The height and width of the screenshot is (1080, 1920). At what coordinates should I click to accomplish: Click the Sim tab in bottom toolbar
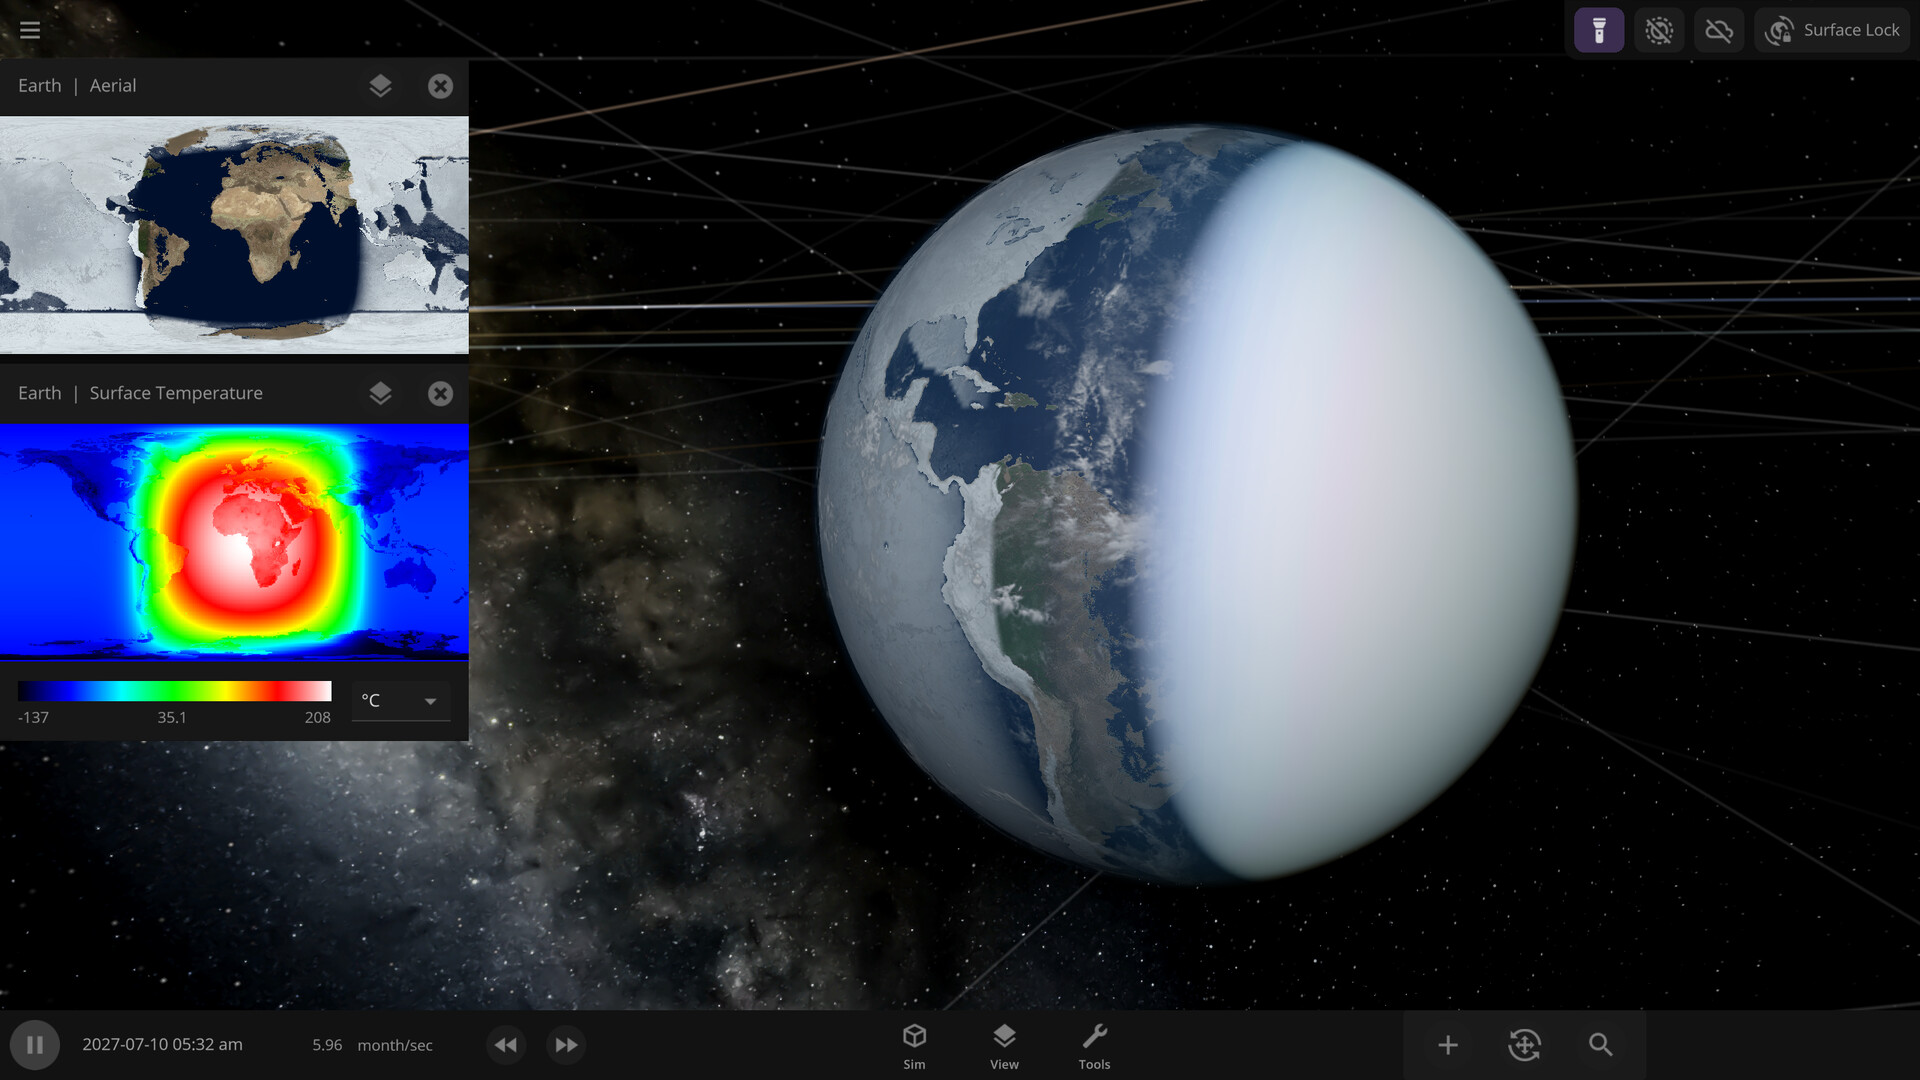click(x=913, y=1043)
